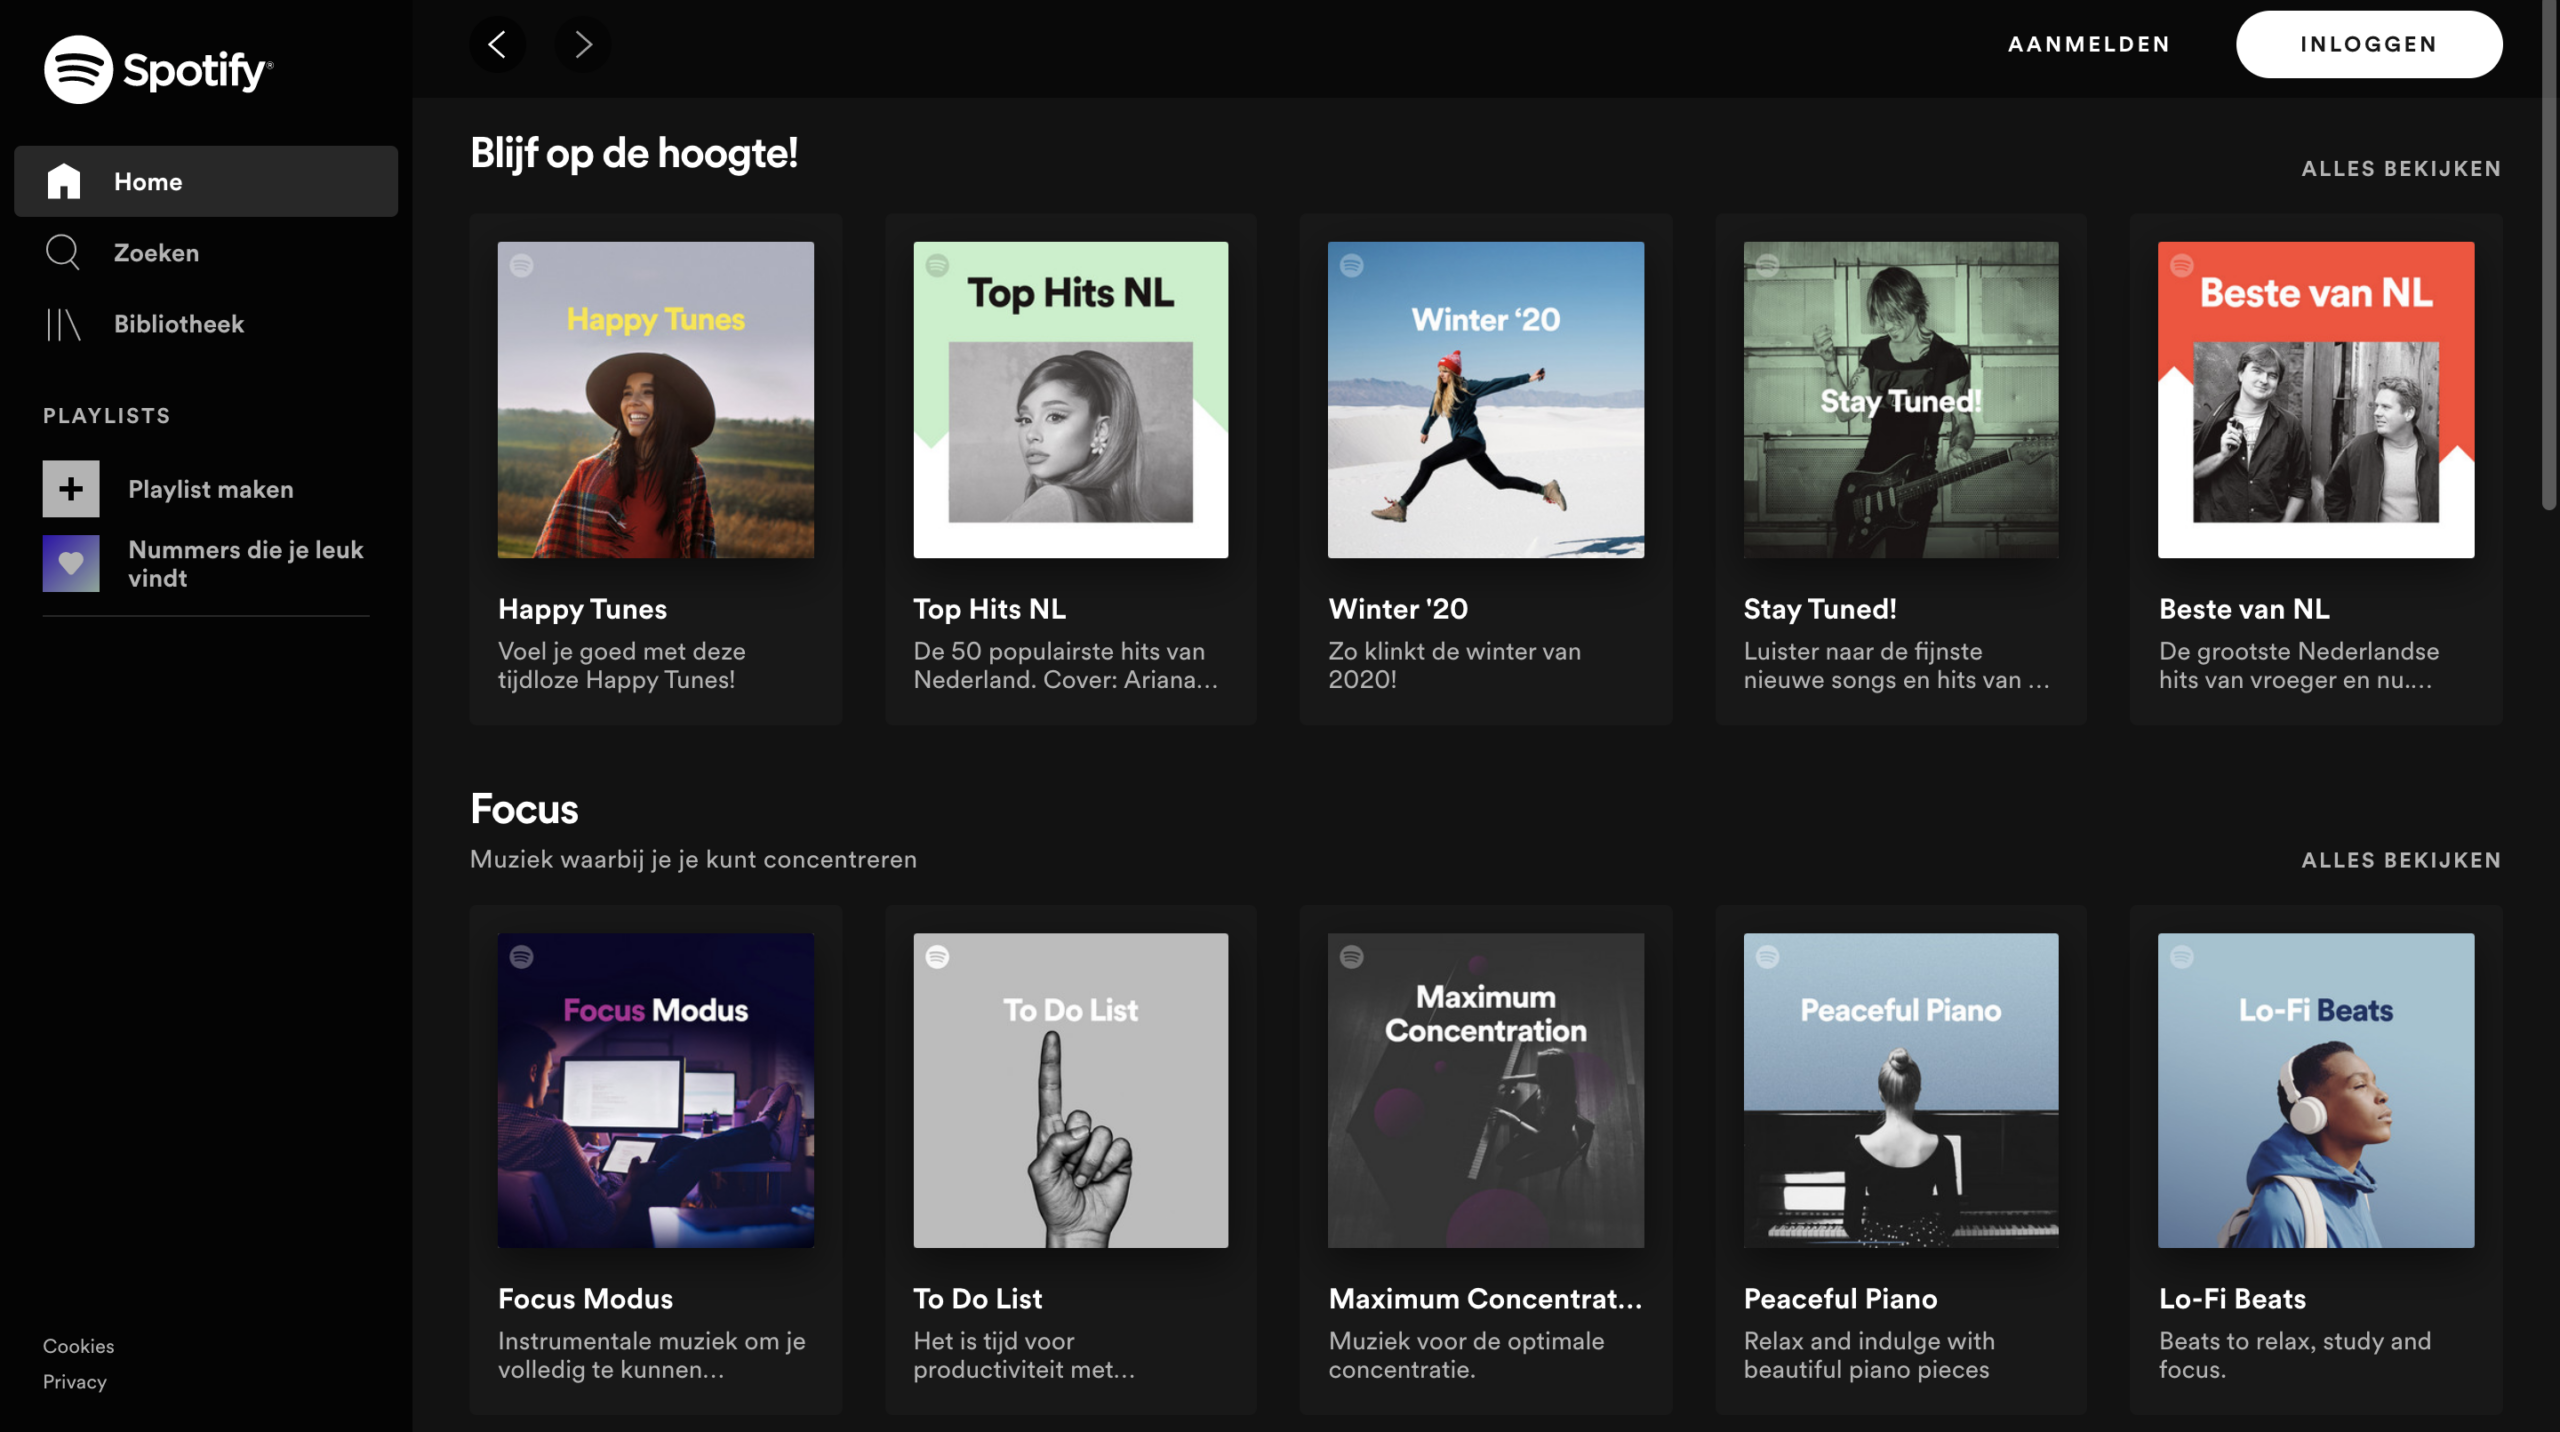Image resolution: width=2560 pixels, height=1432 pixels.
Task: Open the Privacy link
Action: coord(74,1382)
